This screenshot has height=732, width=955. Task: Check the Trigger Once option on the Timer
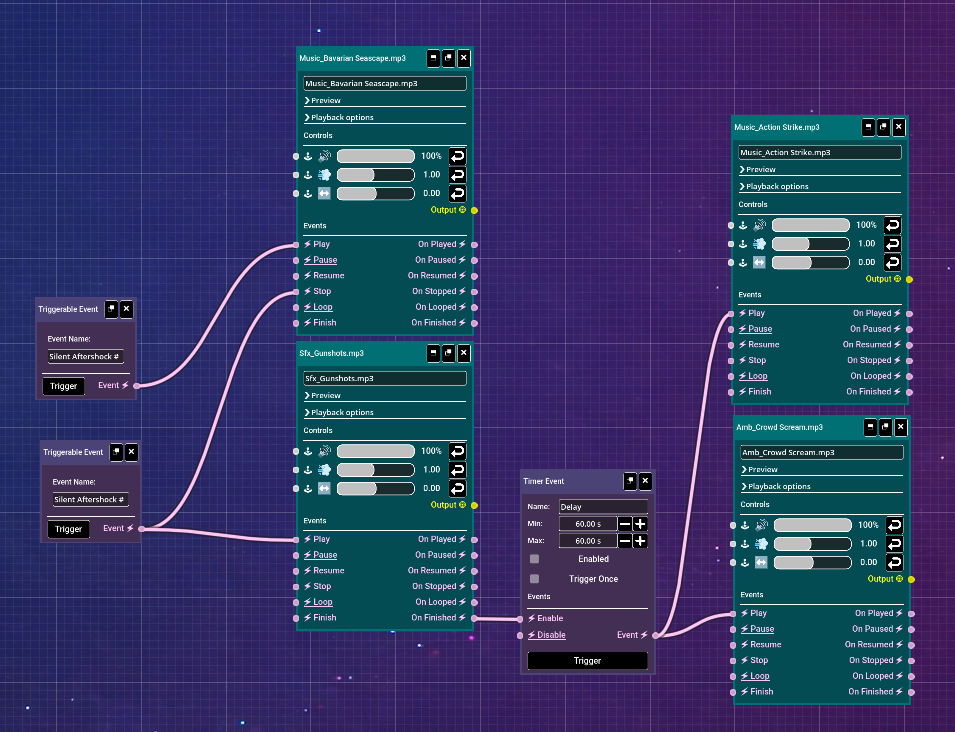pyautogui.click(x=533, y=579)
